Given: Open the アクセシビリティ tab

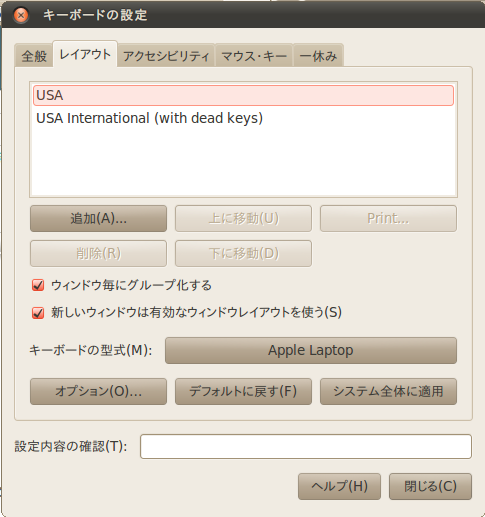Looking at the screenshot, I should coord(166,56).
